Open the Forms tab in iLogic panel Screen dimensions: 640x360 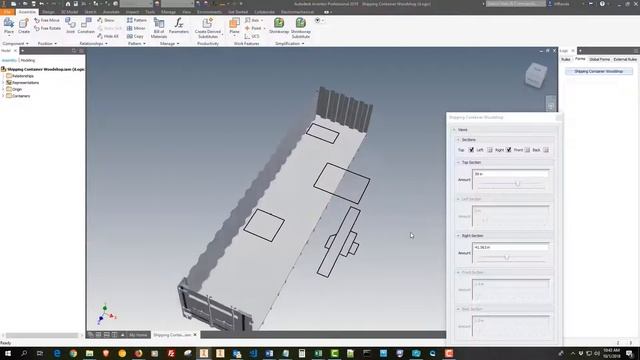coord(580,59)
